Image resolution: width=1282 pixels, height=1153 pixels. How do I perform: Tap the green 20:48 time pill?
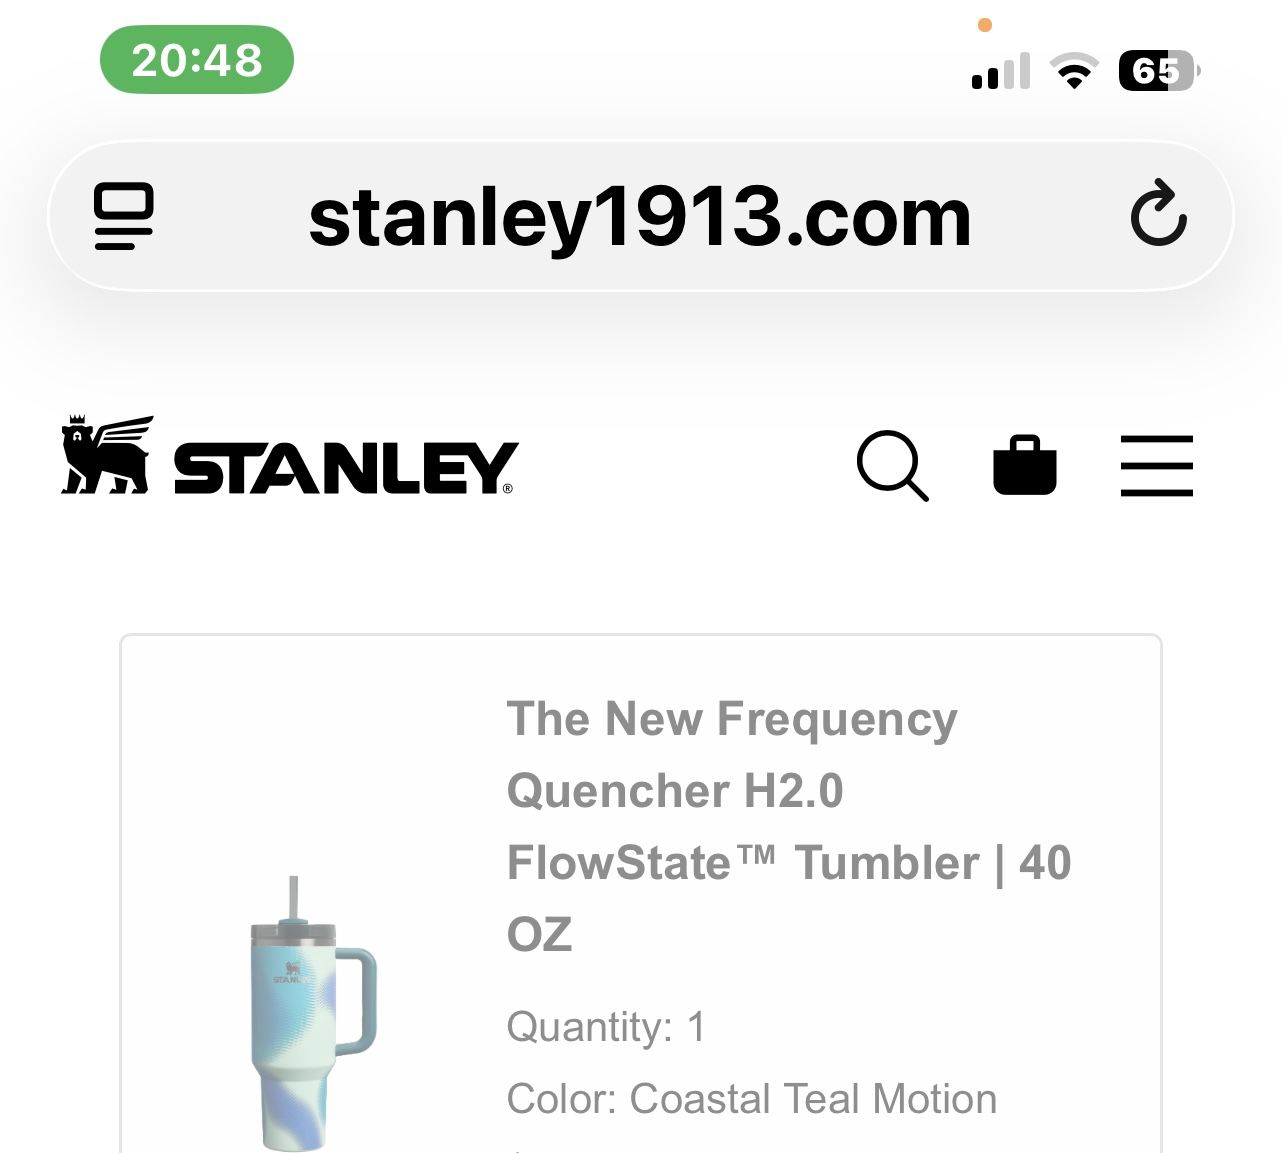197,60
